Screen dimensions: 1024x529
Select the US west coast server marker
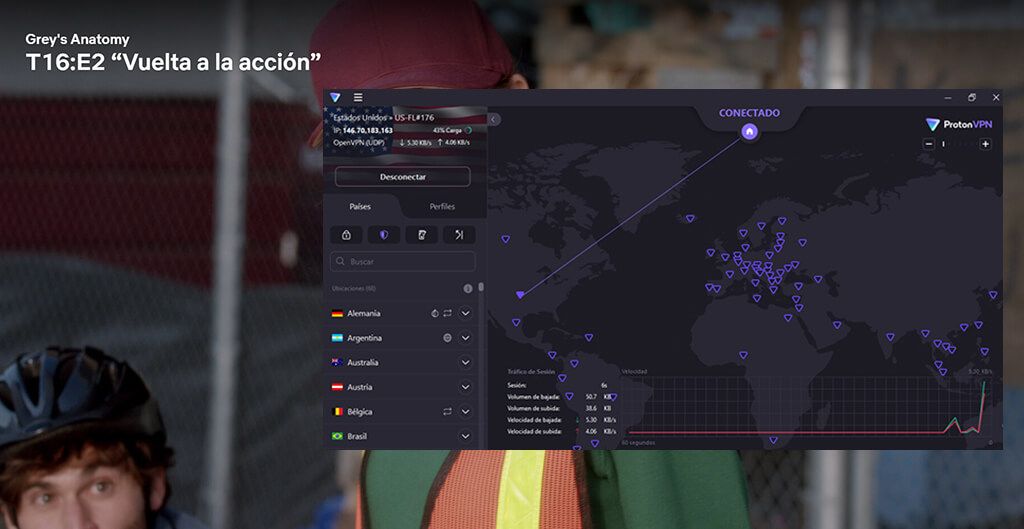[x=505, y=239]
